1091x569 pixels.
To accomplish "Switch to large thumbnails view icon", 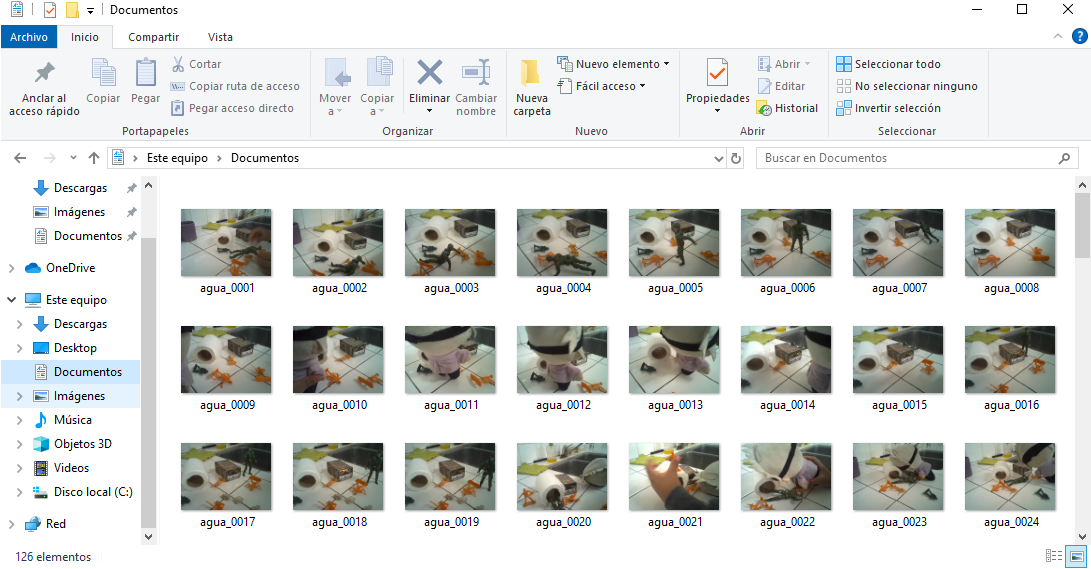I will [1076, 556].
